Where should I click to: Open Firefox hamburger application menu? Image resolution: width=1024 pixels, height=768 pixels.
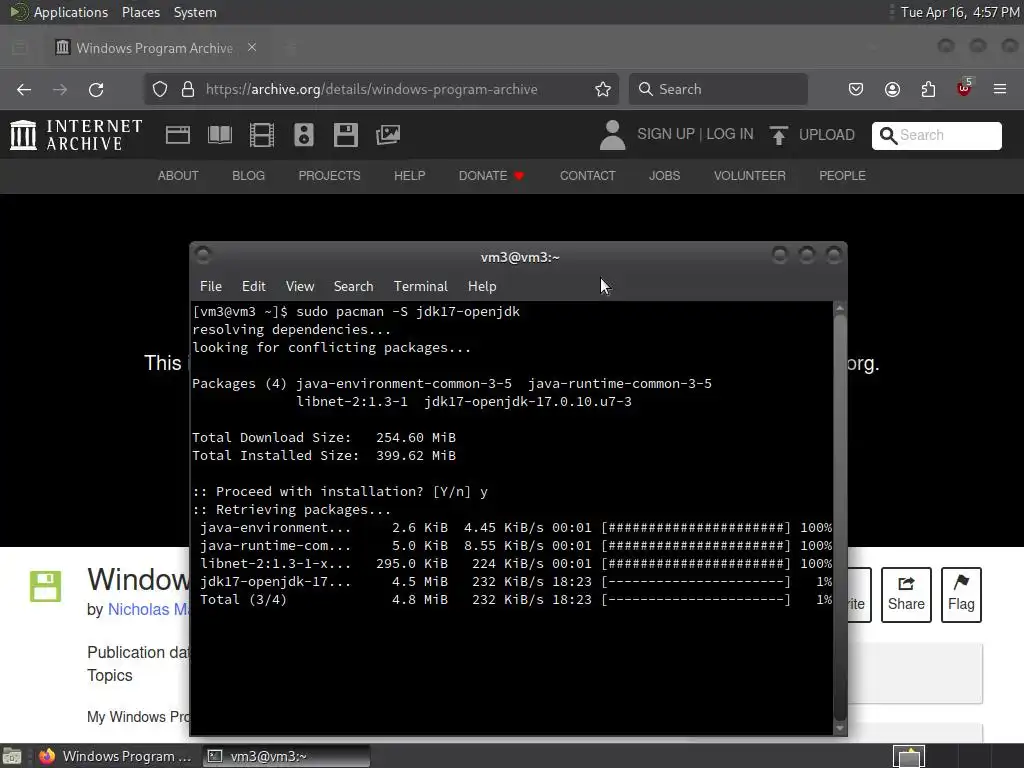(1000, 89)
